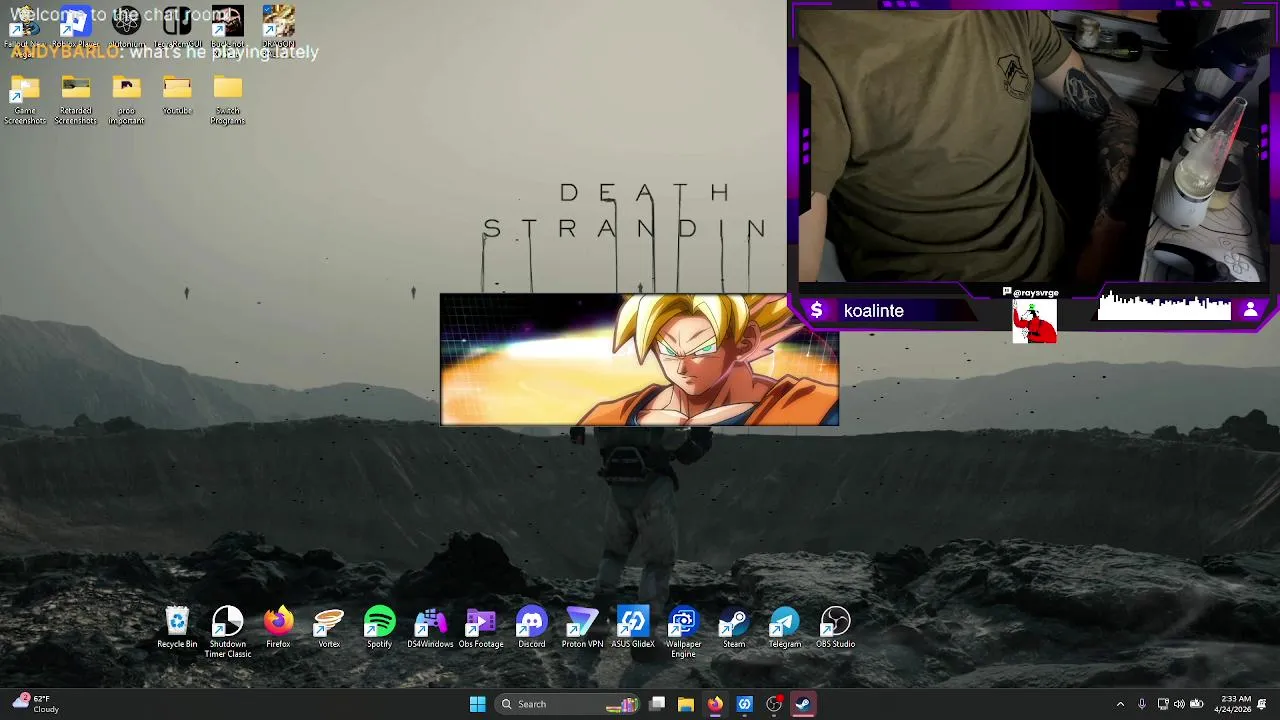1280x720 pixels.
Task: Open File Explorer from the taskbar
Action: (686, 704)
